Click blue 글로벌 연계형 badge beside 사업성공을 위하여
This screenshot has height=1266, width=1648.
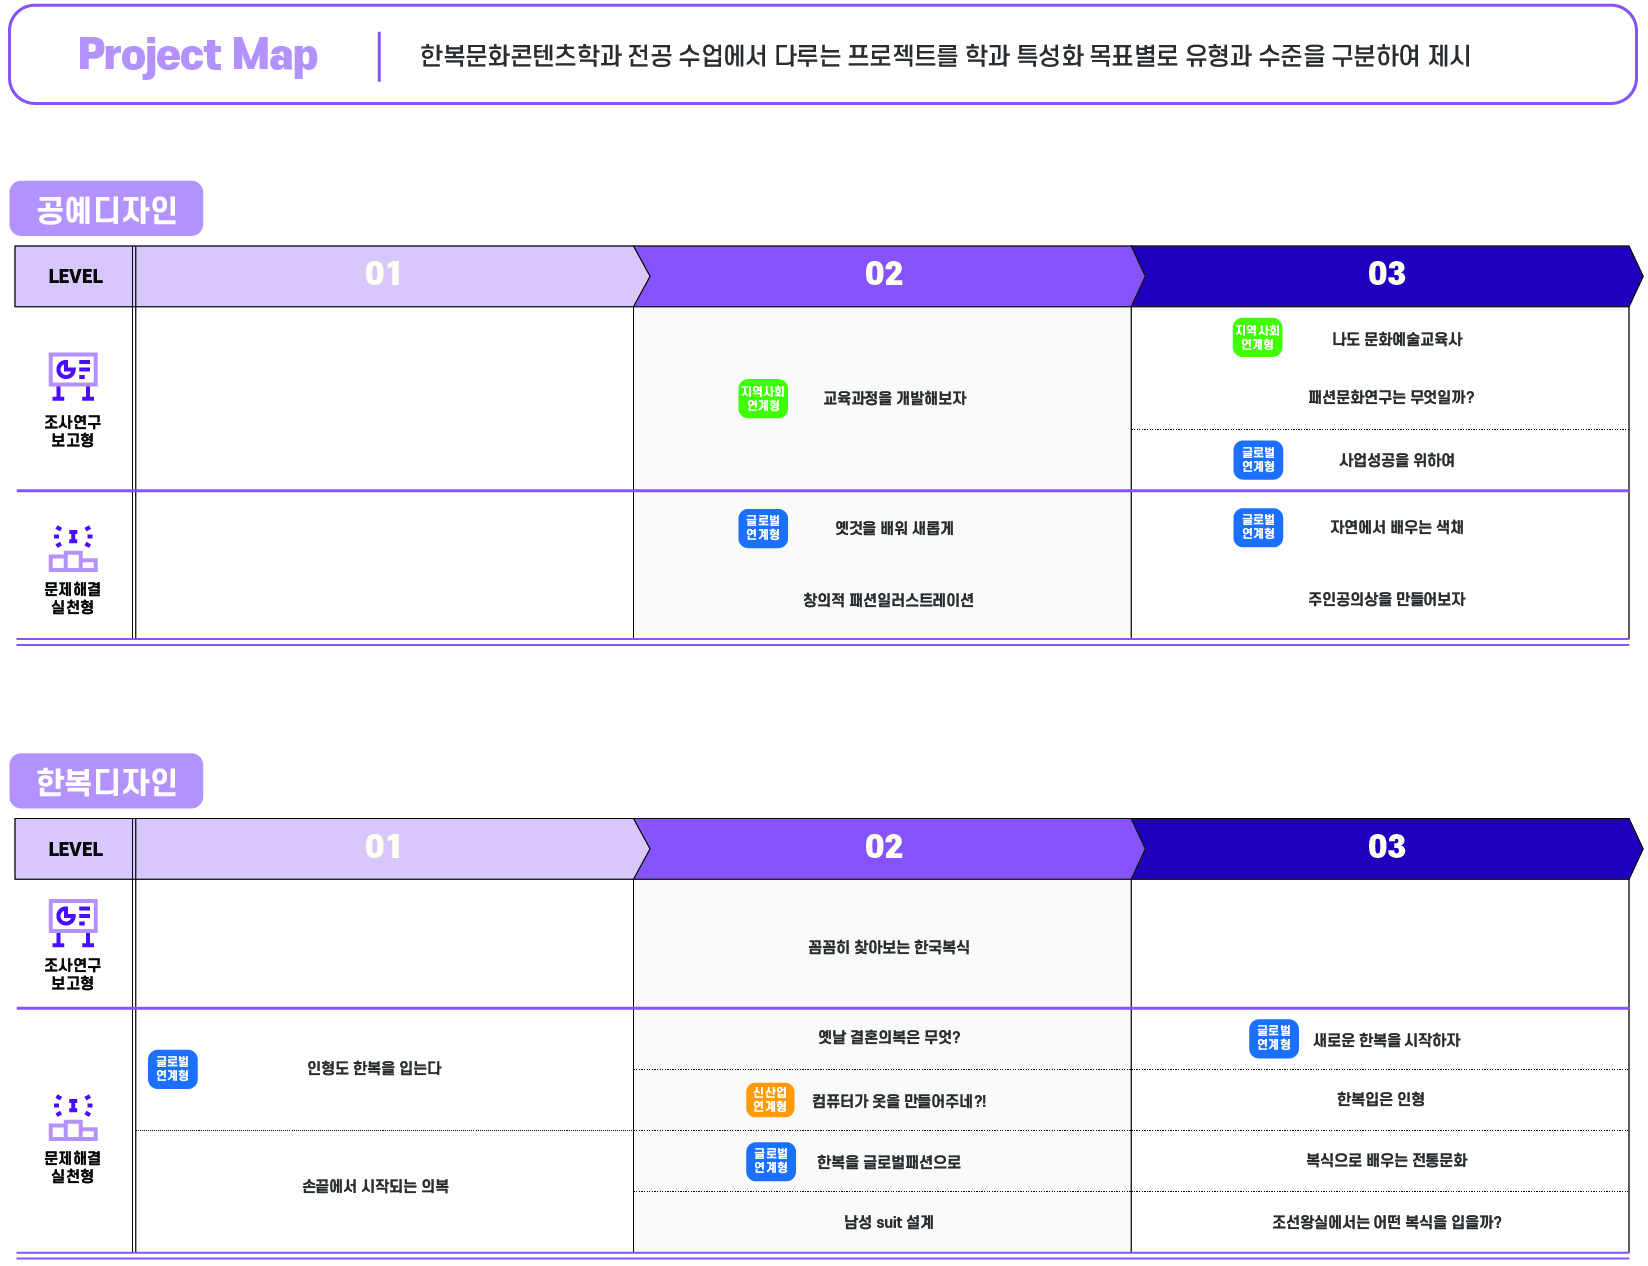pos(1258,460)
